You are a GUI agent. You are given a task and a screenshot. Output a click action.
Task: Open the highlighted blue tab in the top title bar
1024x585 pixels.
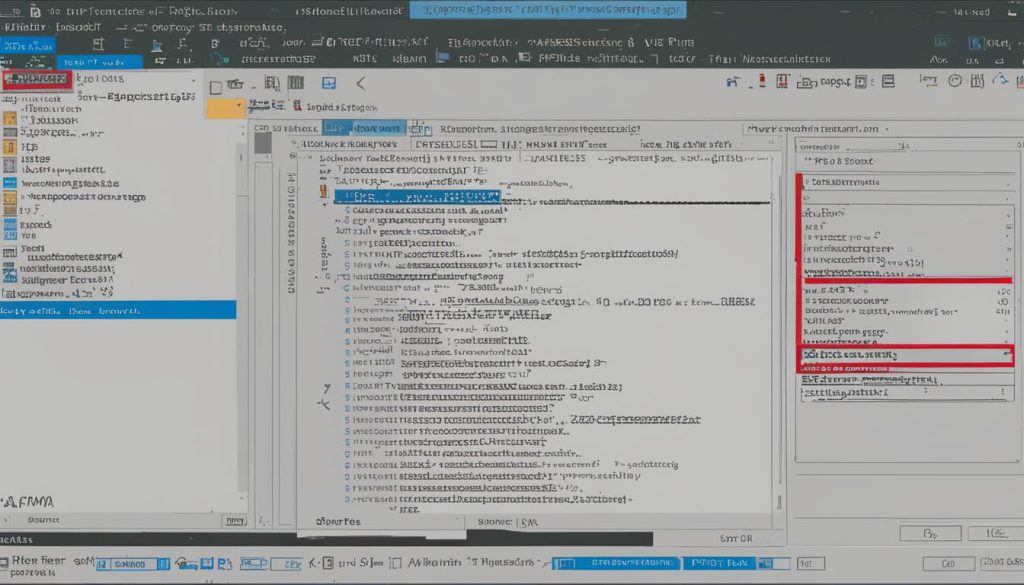[x=548, y=10]
